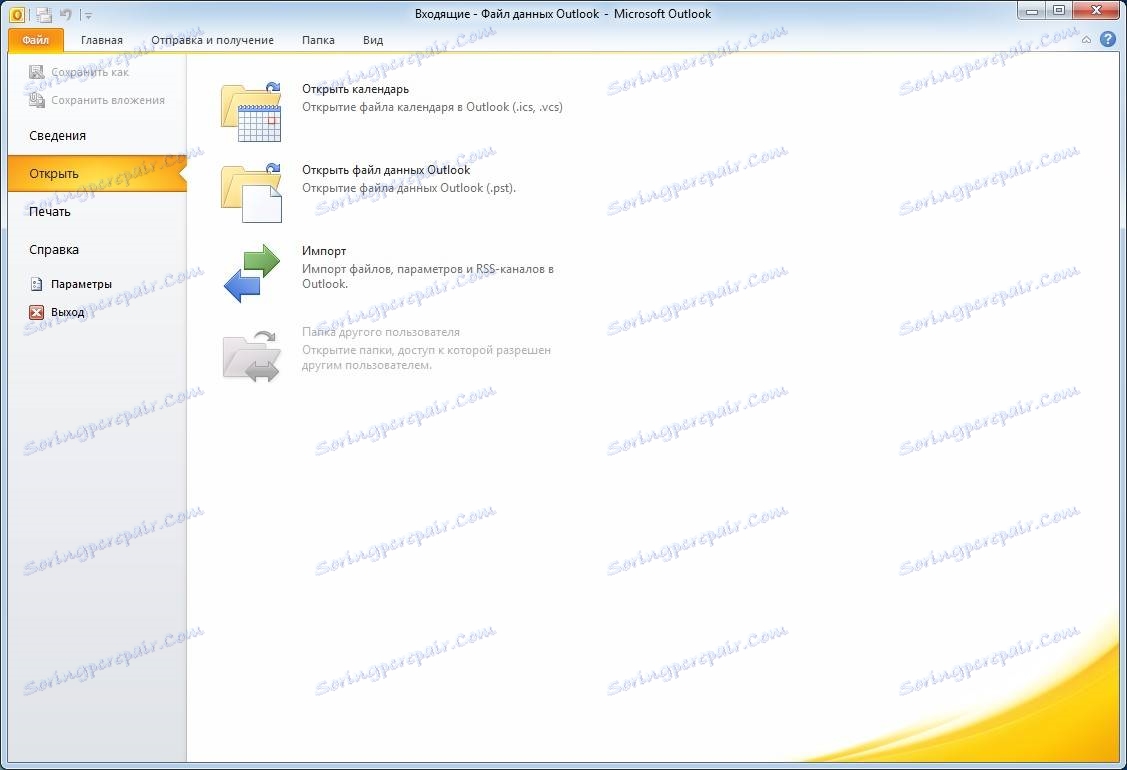
Task: Switch to the Главная tab
Action: coord(102,40)
